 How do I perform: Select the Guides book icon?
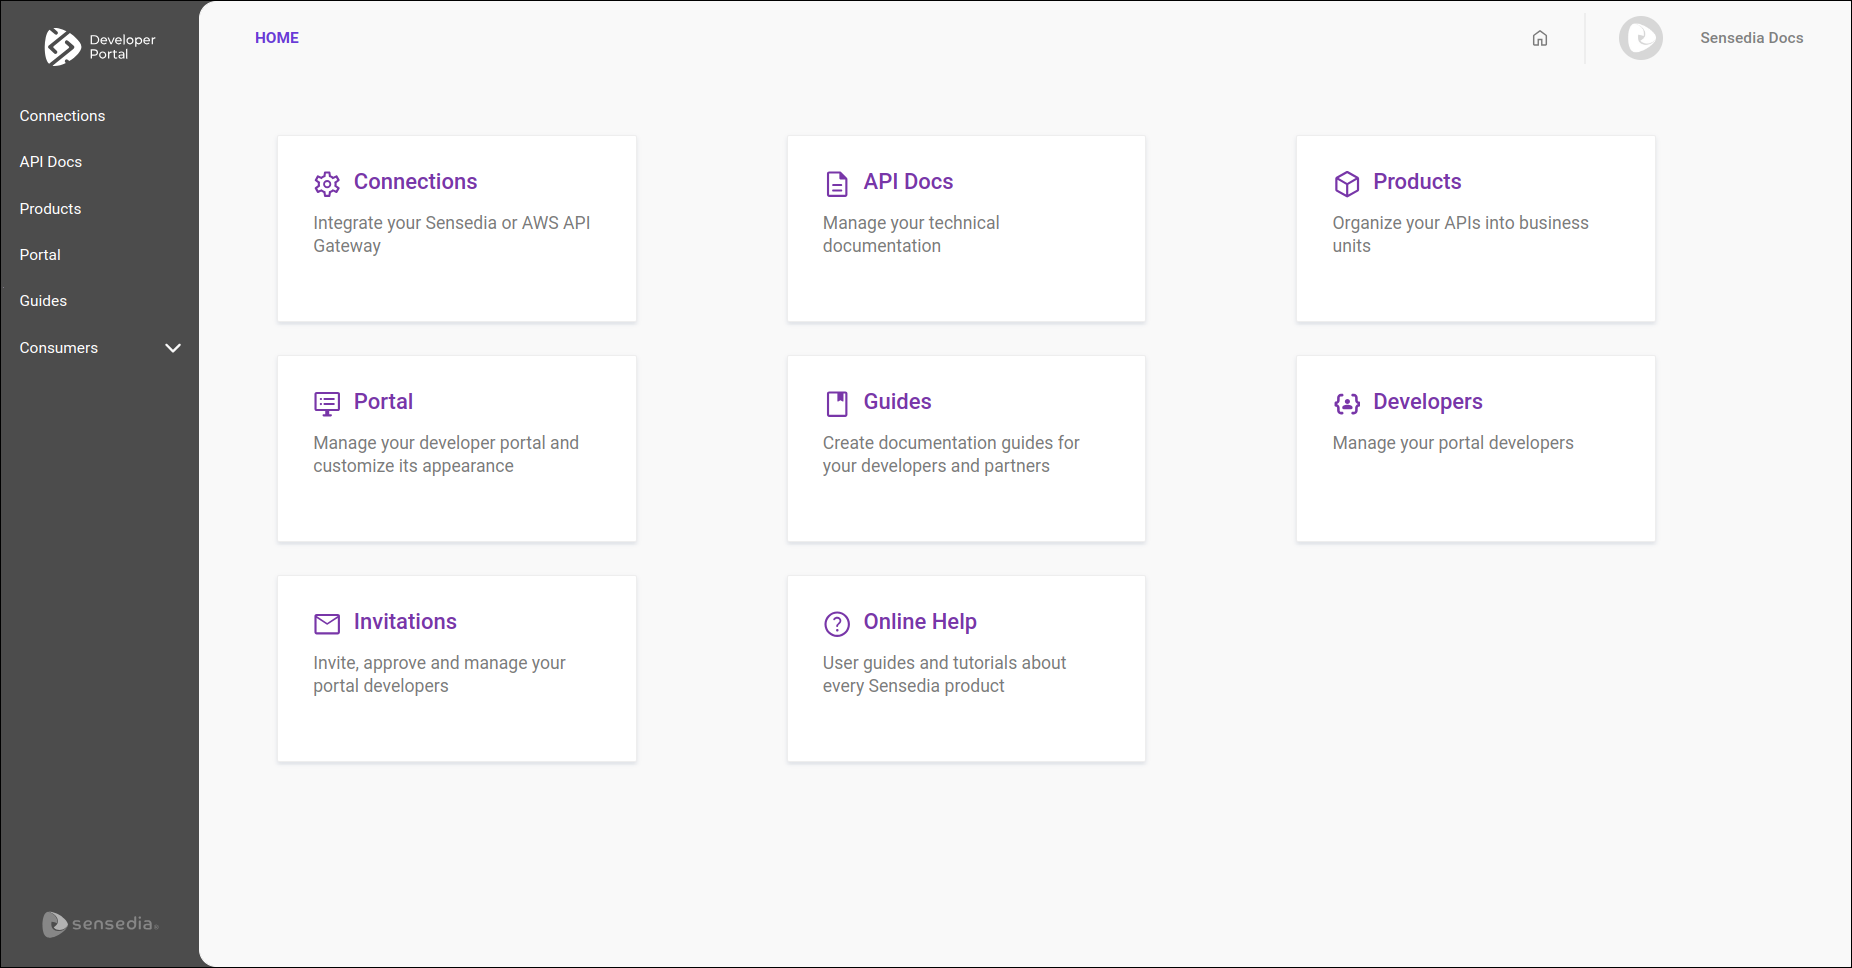[837, 404]
